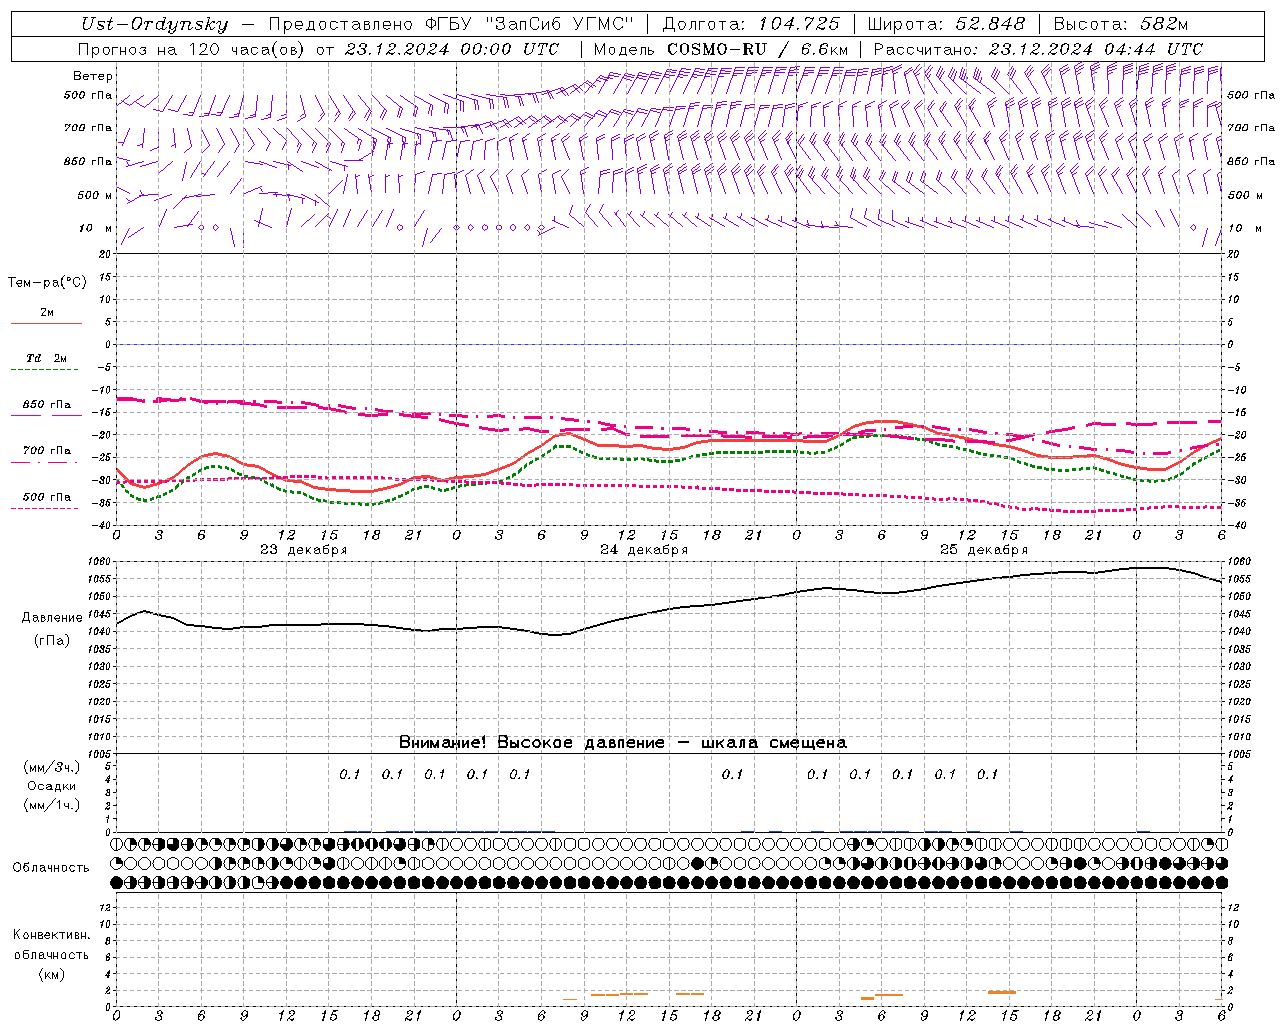Screen dimensions: 1280x1024
Task: Click the Облачность cloudiness label
Action: [x=51, y=868]
